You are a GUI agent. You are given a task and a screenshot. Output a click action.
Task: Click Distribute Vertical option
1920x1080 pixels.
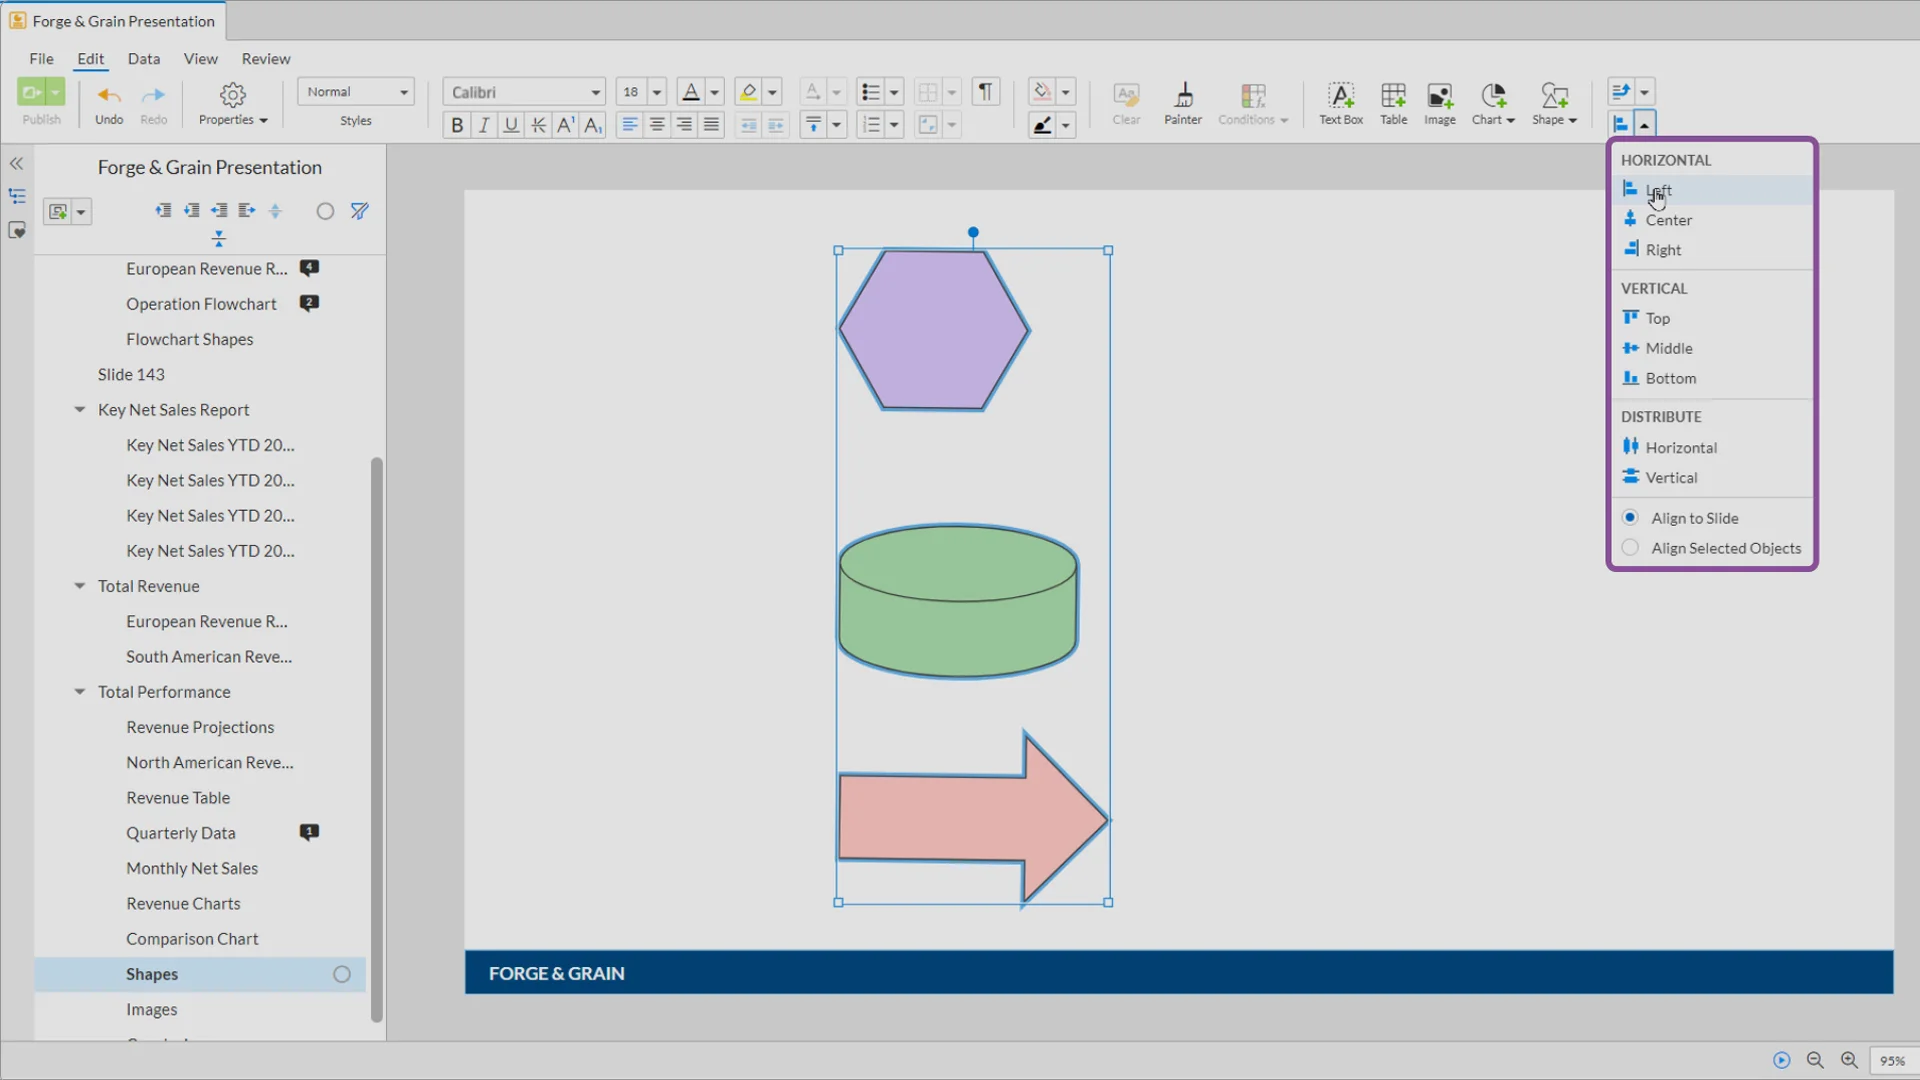[1671, 478]
